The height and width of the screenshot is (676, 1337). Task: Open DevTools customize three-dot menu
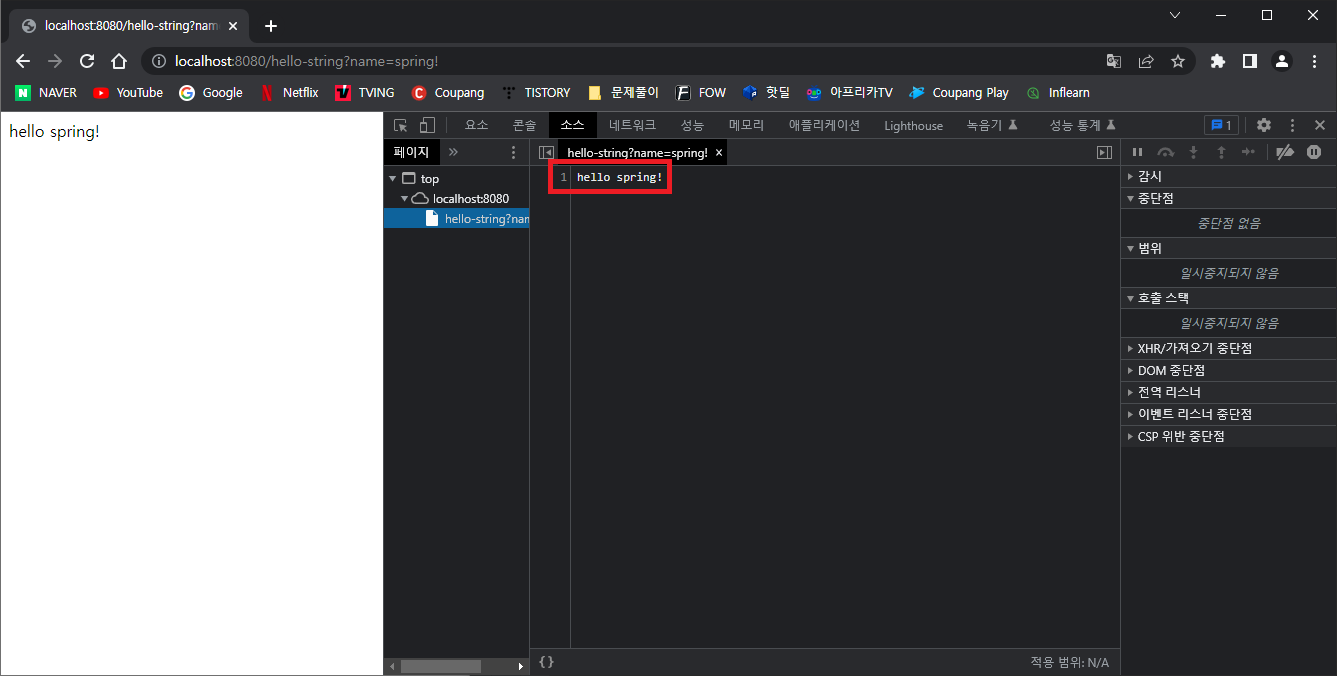pyautogui.click(x=1292, y=125)
